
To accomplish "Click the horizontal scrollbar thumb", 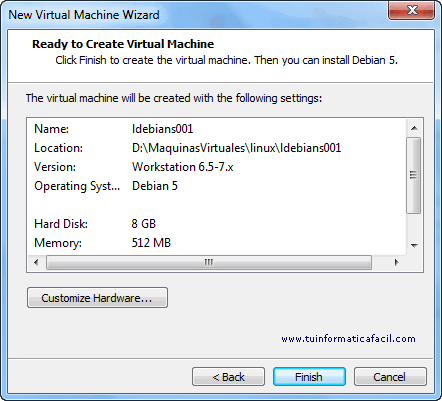I will (209, 262).
